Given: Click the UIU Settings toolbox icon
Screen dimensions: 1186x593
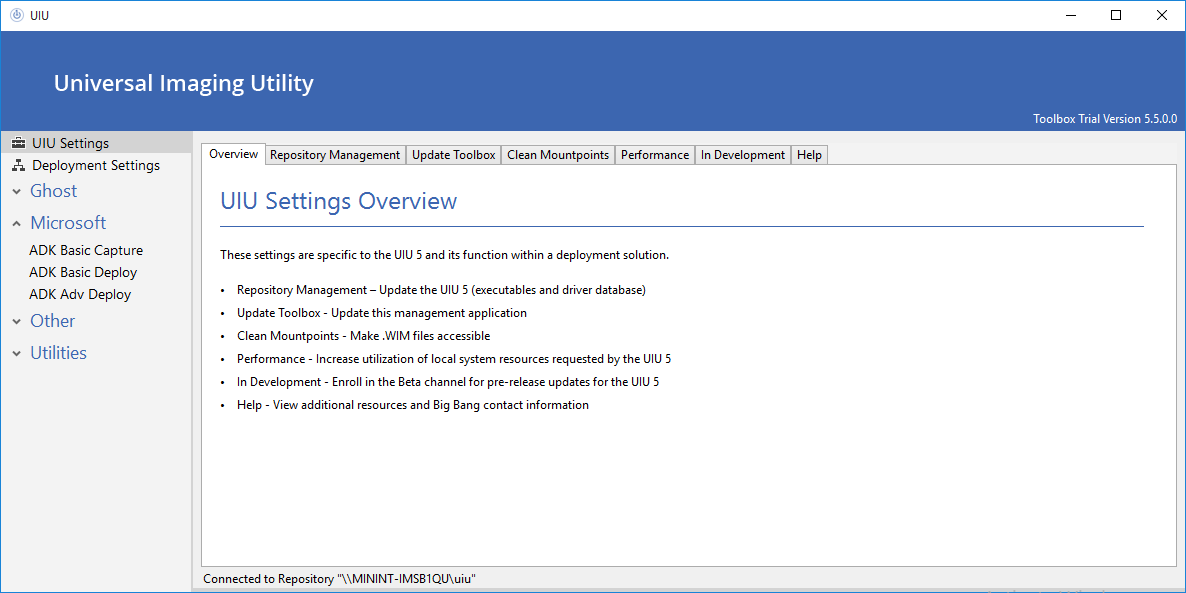Looking at the screenshot, I should pyautogui.click(x=18, y=143).
